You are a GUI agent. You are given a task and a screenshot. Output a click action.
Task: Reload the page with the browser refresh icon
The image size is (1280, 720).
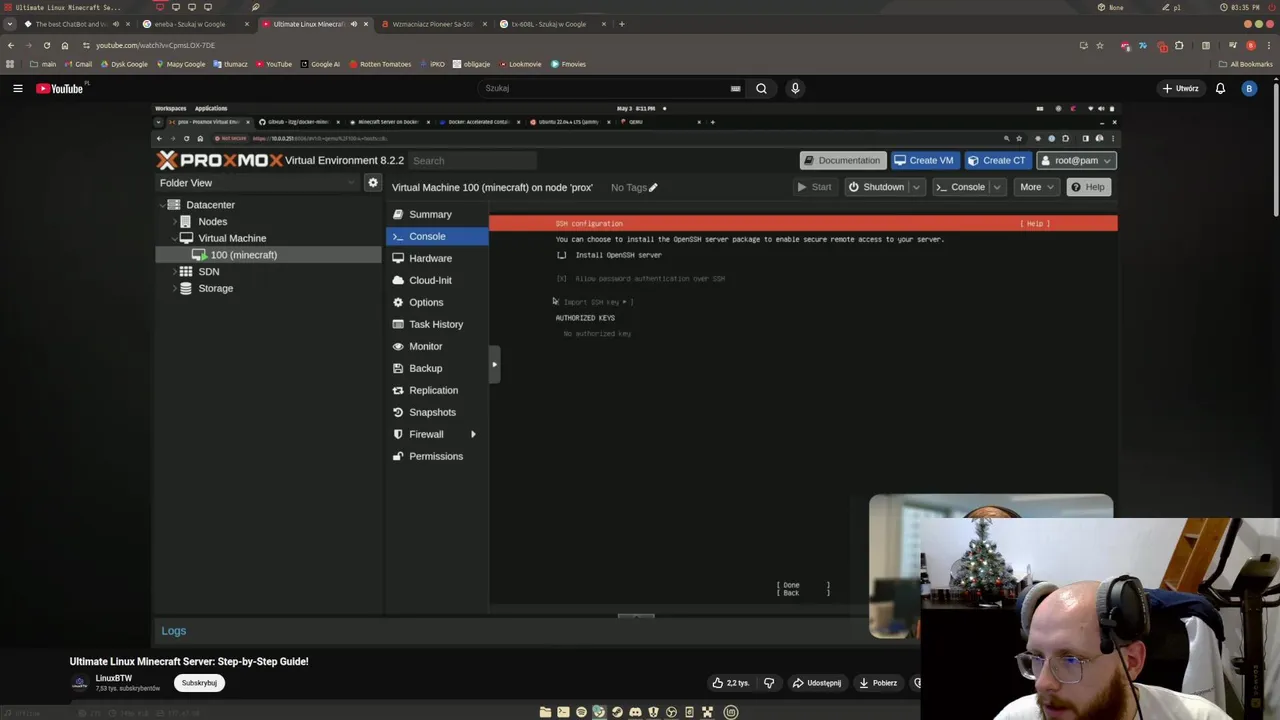[46, 45]
